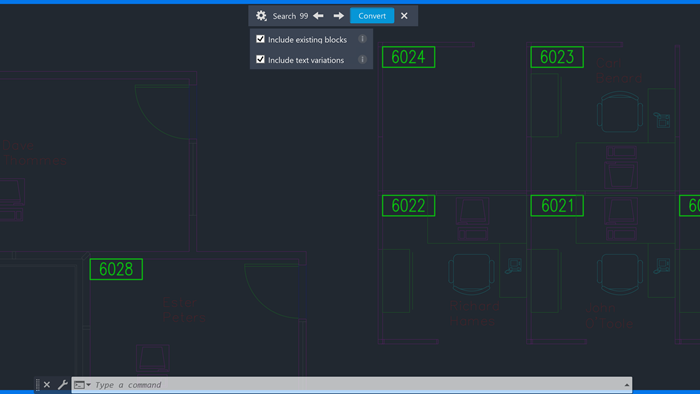Show info for Include text variations
This screenshot has width=700, height=394.
(x=362, y=59)
